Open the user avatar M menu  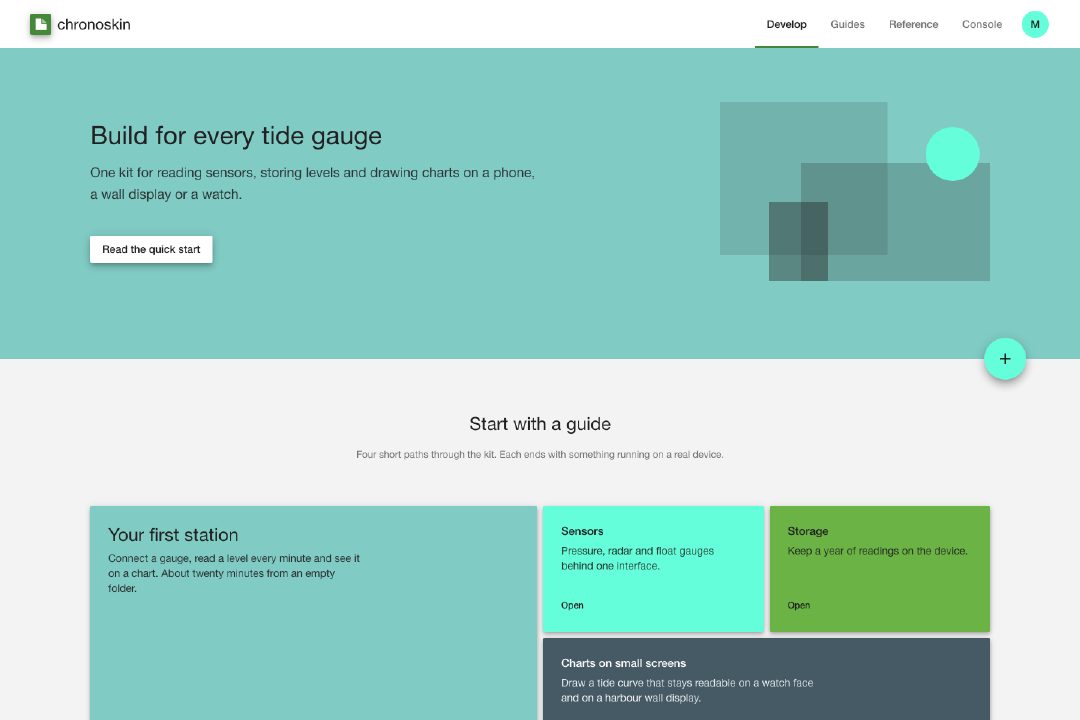point(1035,24)
